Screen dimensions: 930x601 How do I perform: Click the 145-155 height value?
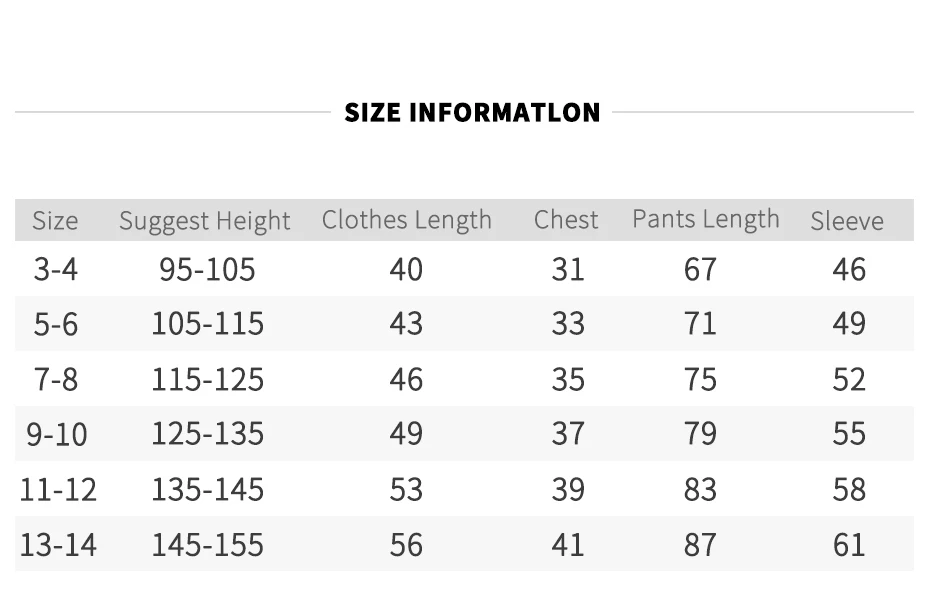pos(208,545)
